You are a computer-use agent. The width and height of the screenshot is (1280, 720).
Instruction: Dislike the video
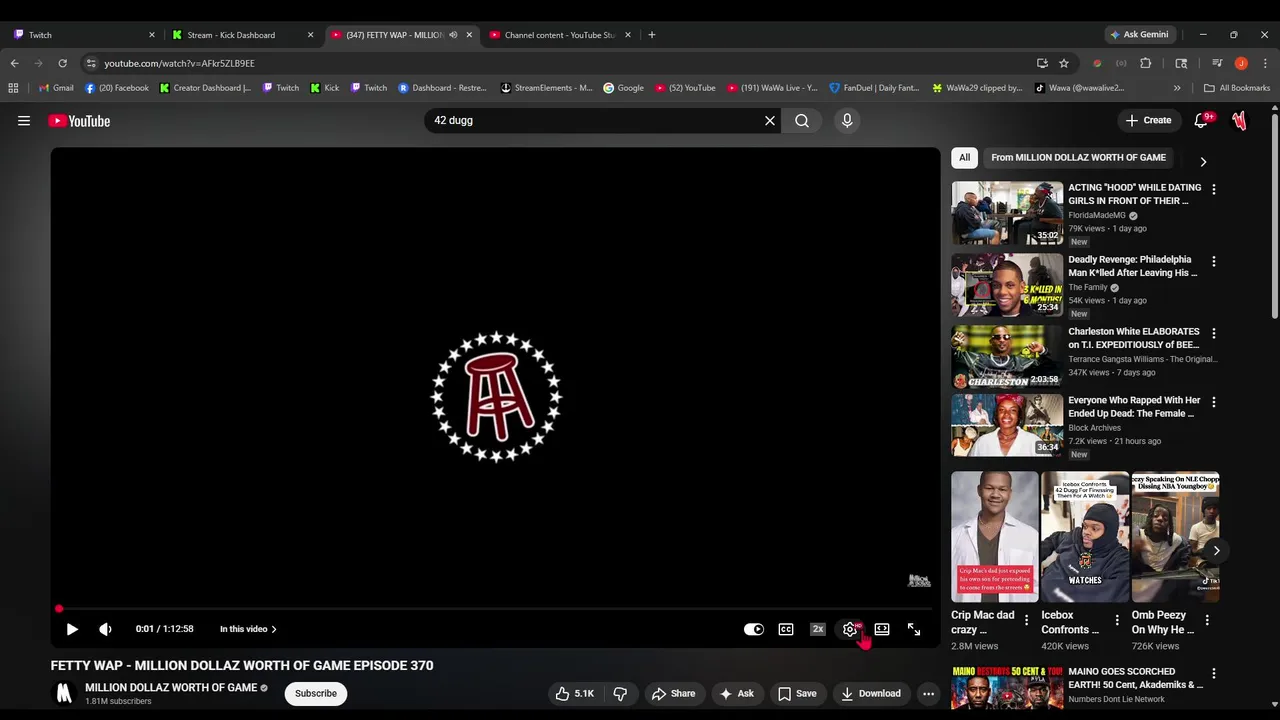pyautogui.click(x=620, y=693)
